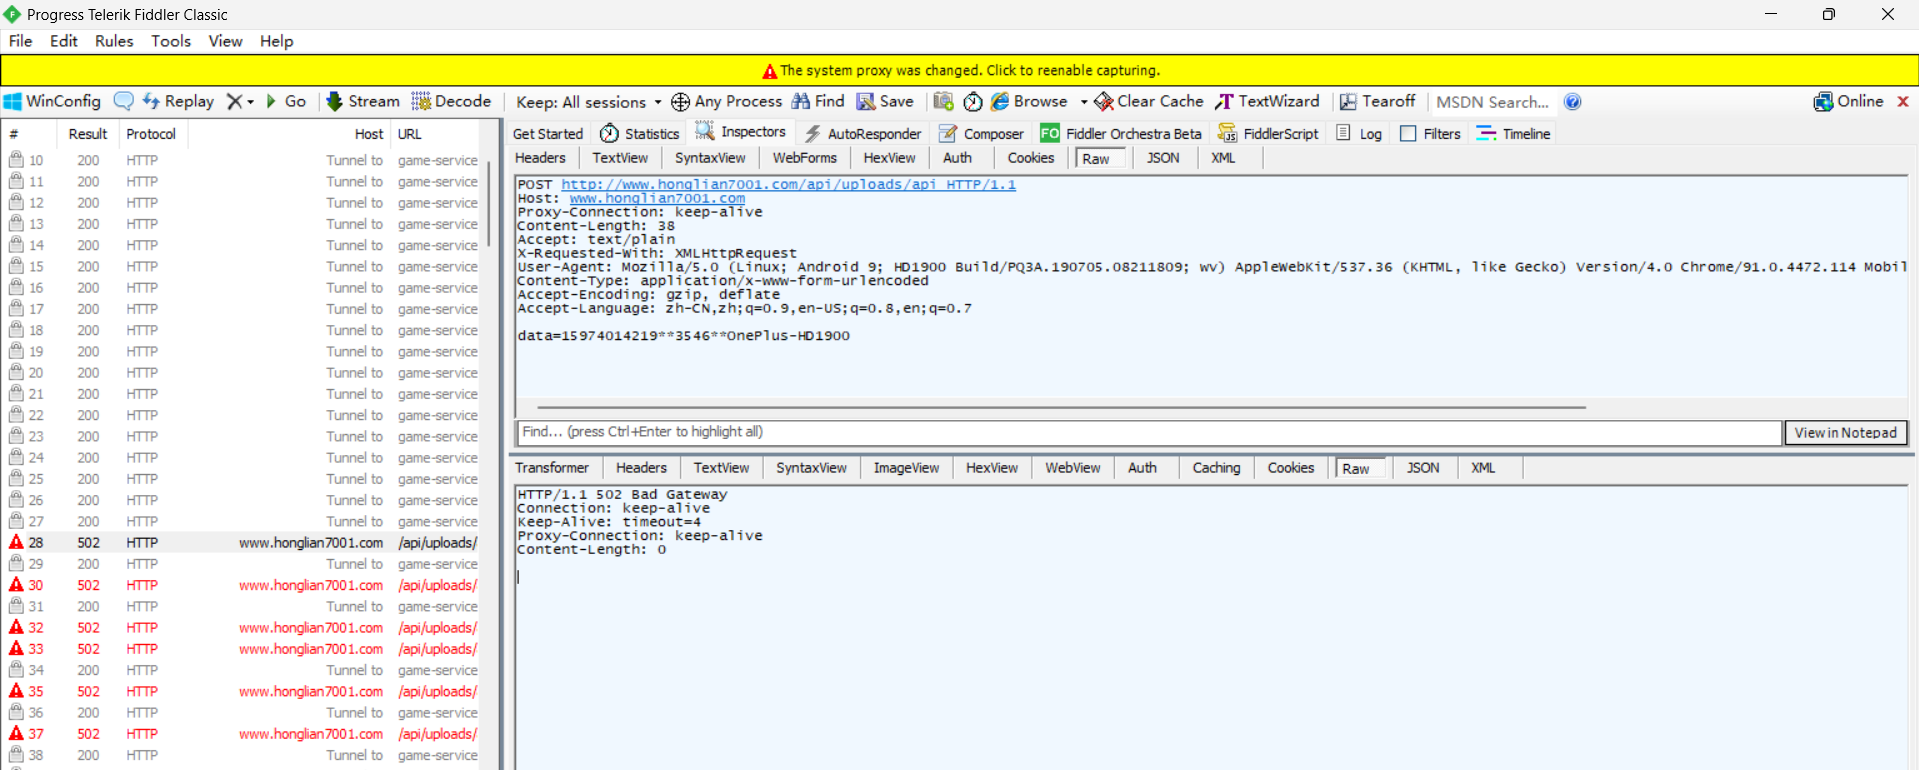Click the Any Process target icon
Viewport: 1919px width, 770px height.
[680, 102]
